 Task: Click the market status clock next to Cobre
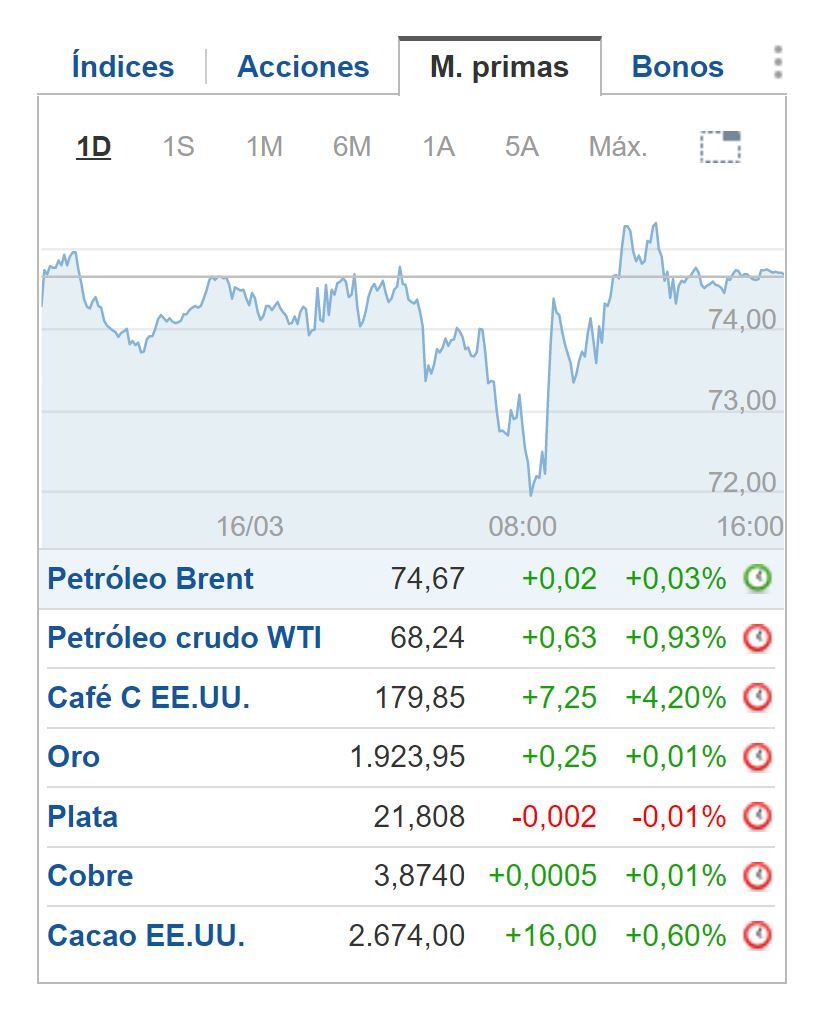(x=758, y=876)
